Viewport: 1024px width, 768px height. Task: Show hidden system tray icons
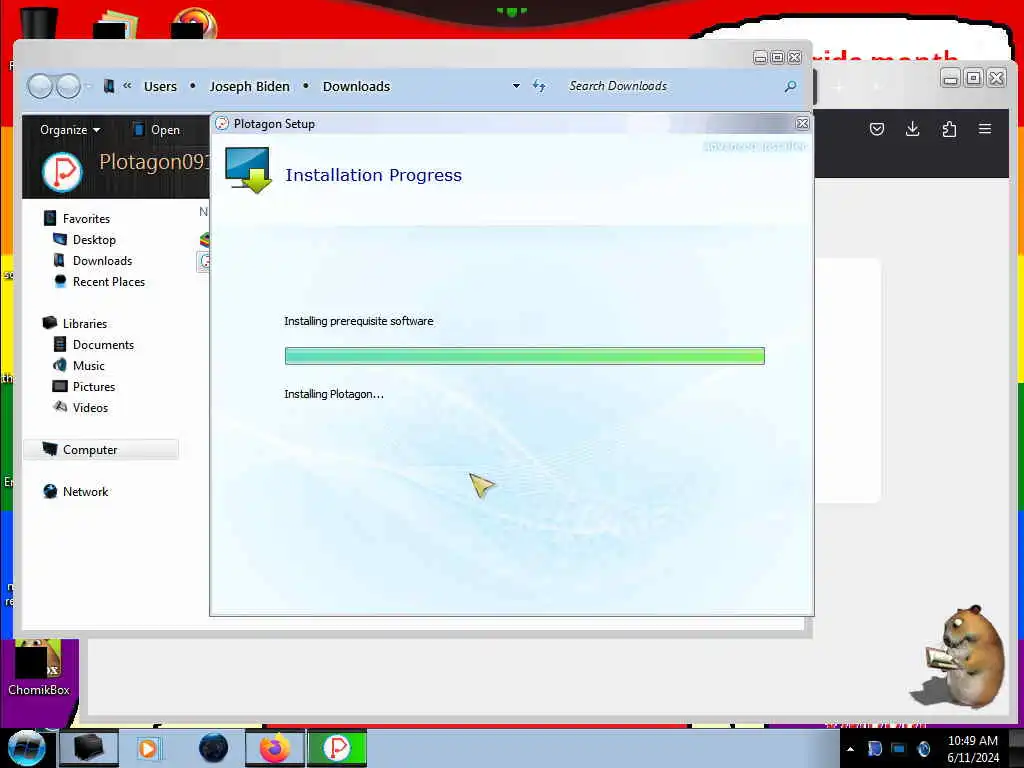point(850,749)
